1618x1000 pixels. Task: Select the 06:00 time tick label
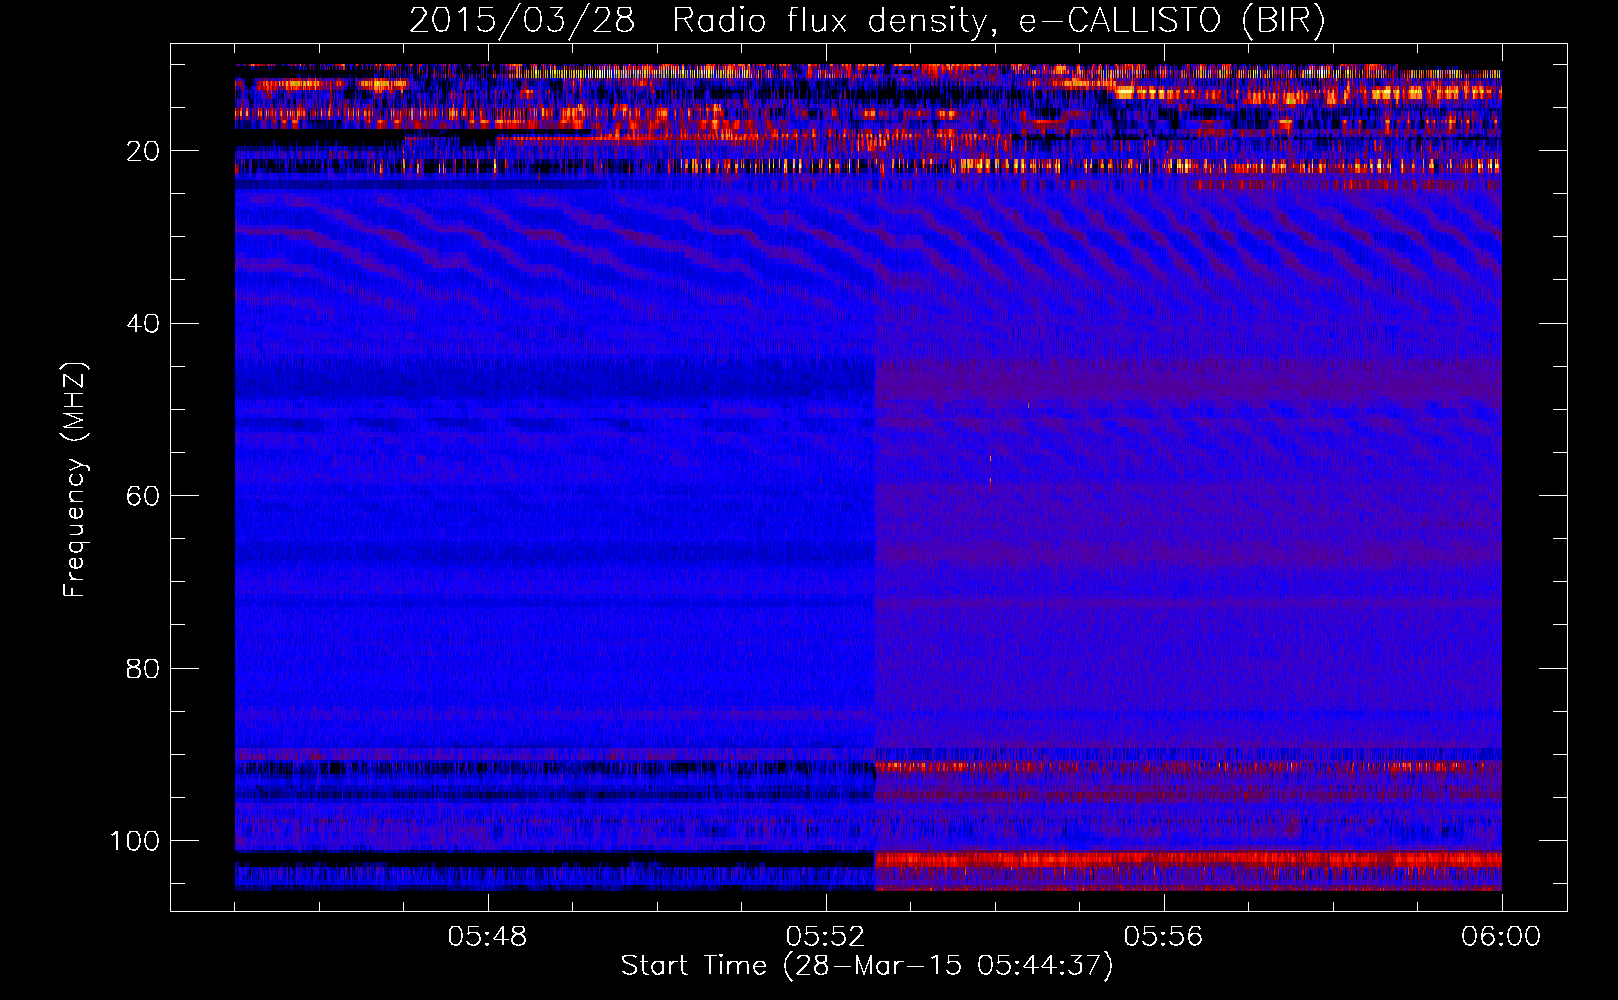point(1501,937)
